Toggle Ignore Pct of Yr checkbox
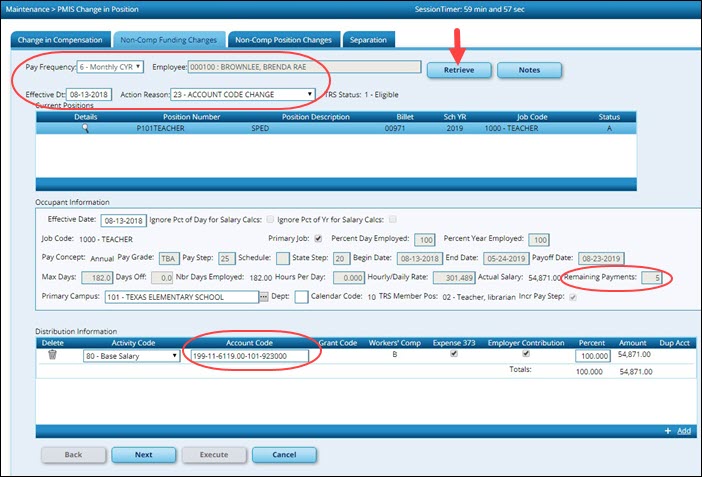Viewport: 702px width, 477px height. (x=393, y=219)
